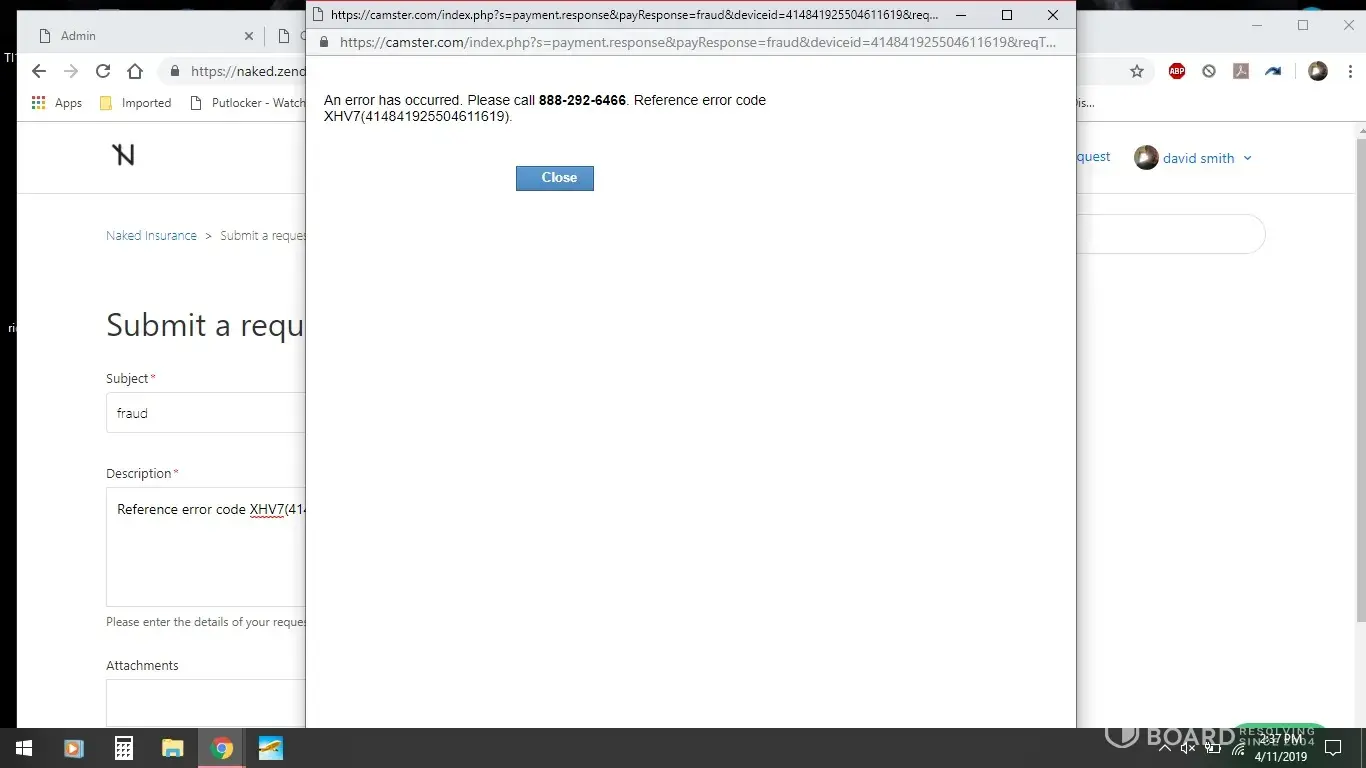Click the blue Close button in the error popup

(555, 178)
